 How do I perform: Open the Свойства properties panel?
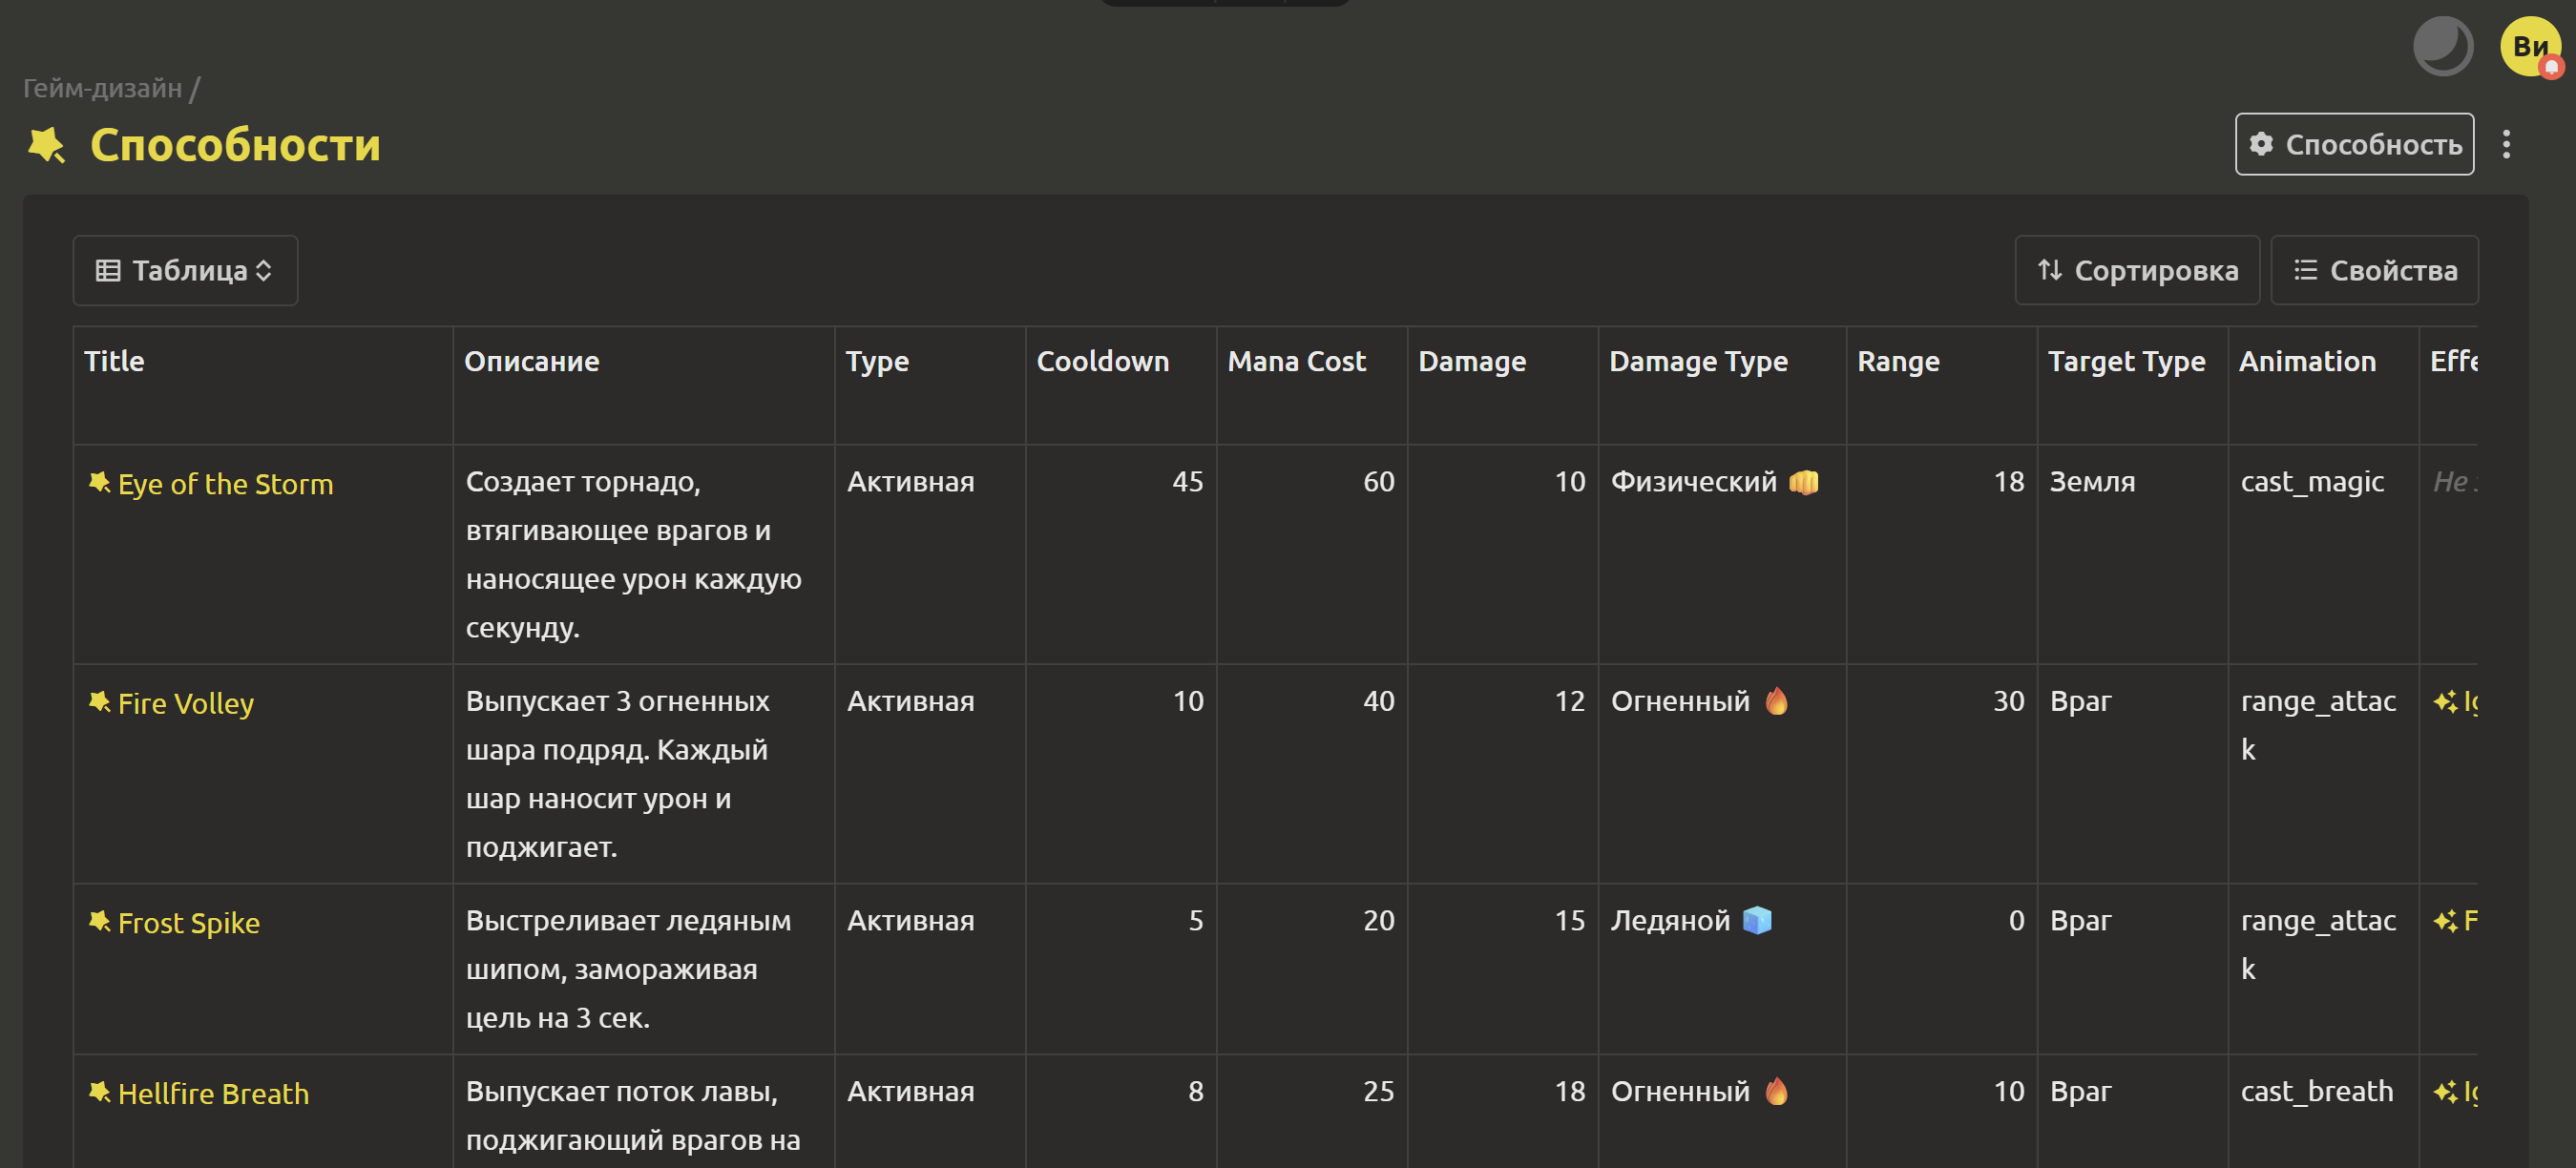coord(2374,270)
